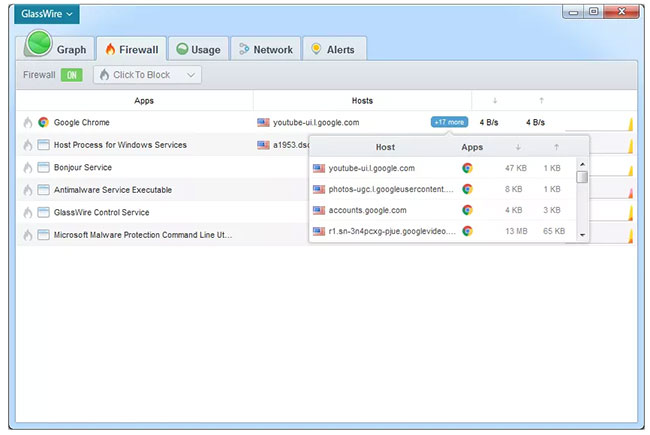Click the Apps column header
This screenshot has width=650, height=435.
tap(144, 100)
